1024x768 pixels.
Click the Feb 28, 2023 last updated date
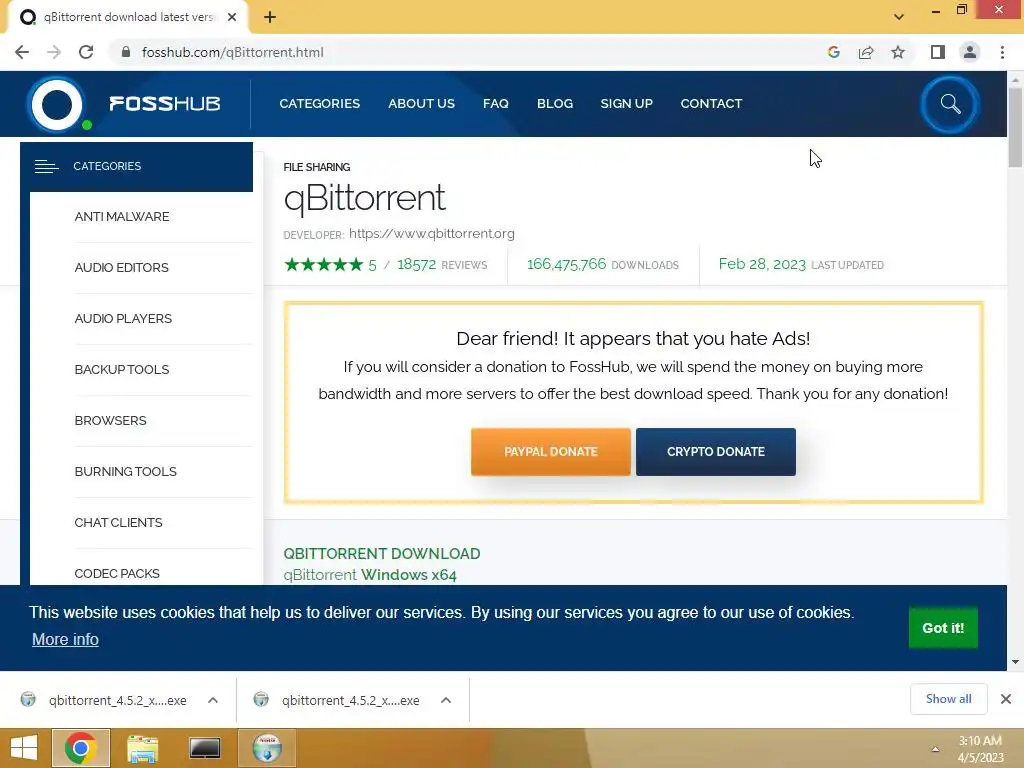[762, 264]
